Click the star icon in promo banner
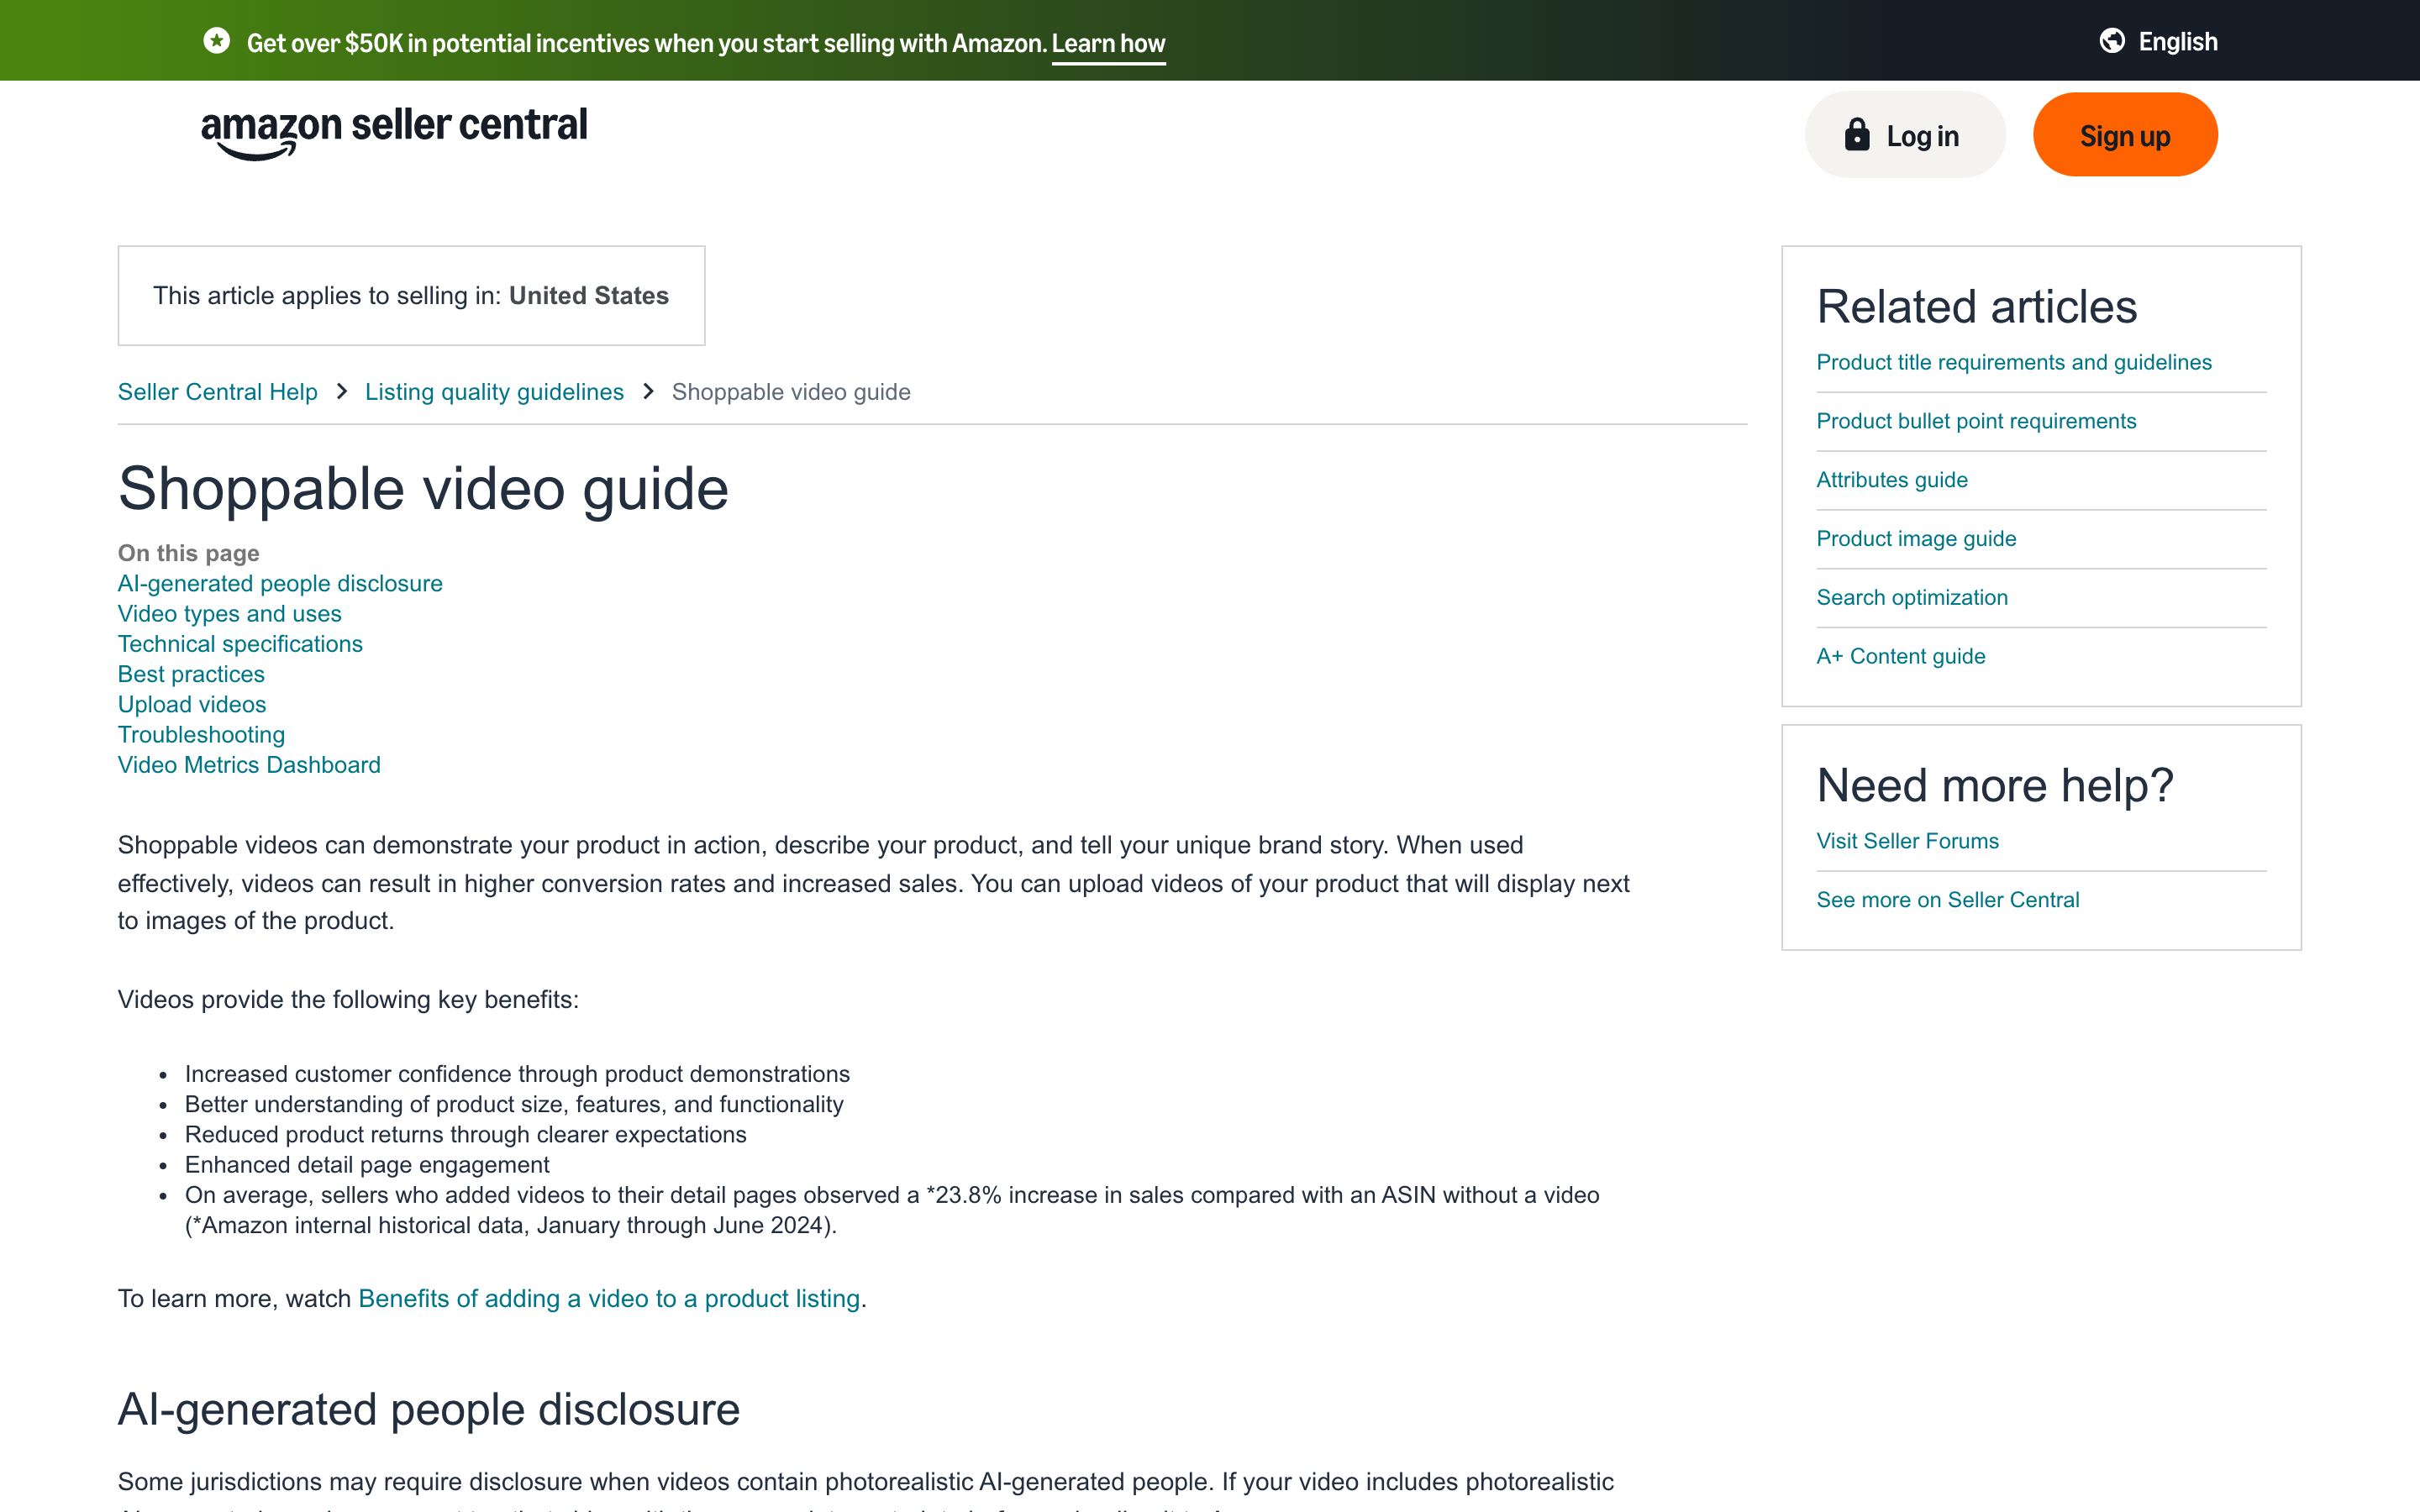This screenshot has width=2420, height=1512. (216, 41)
